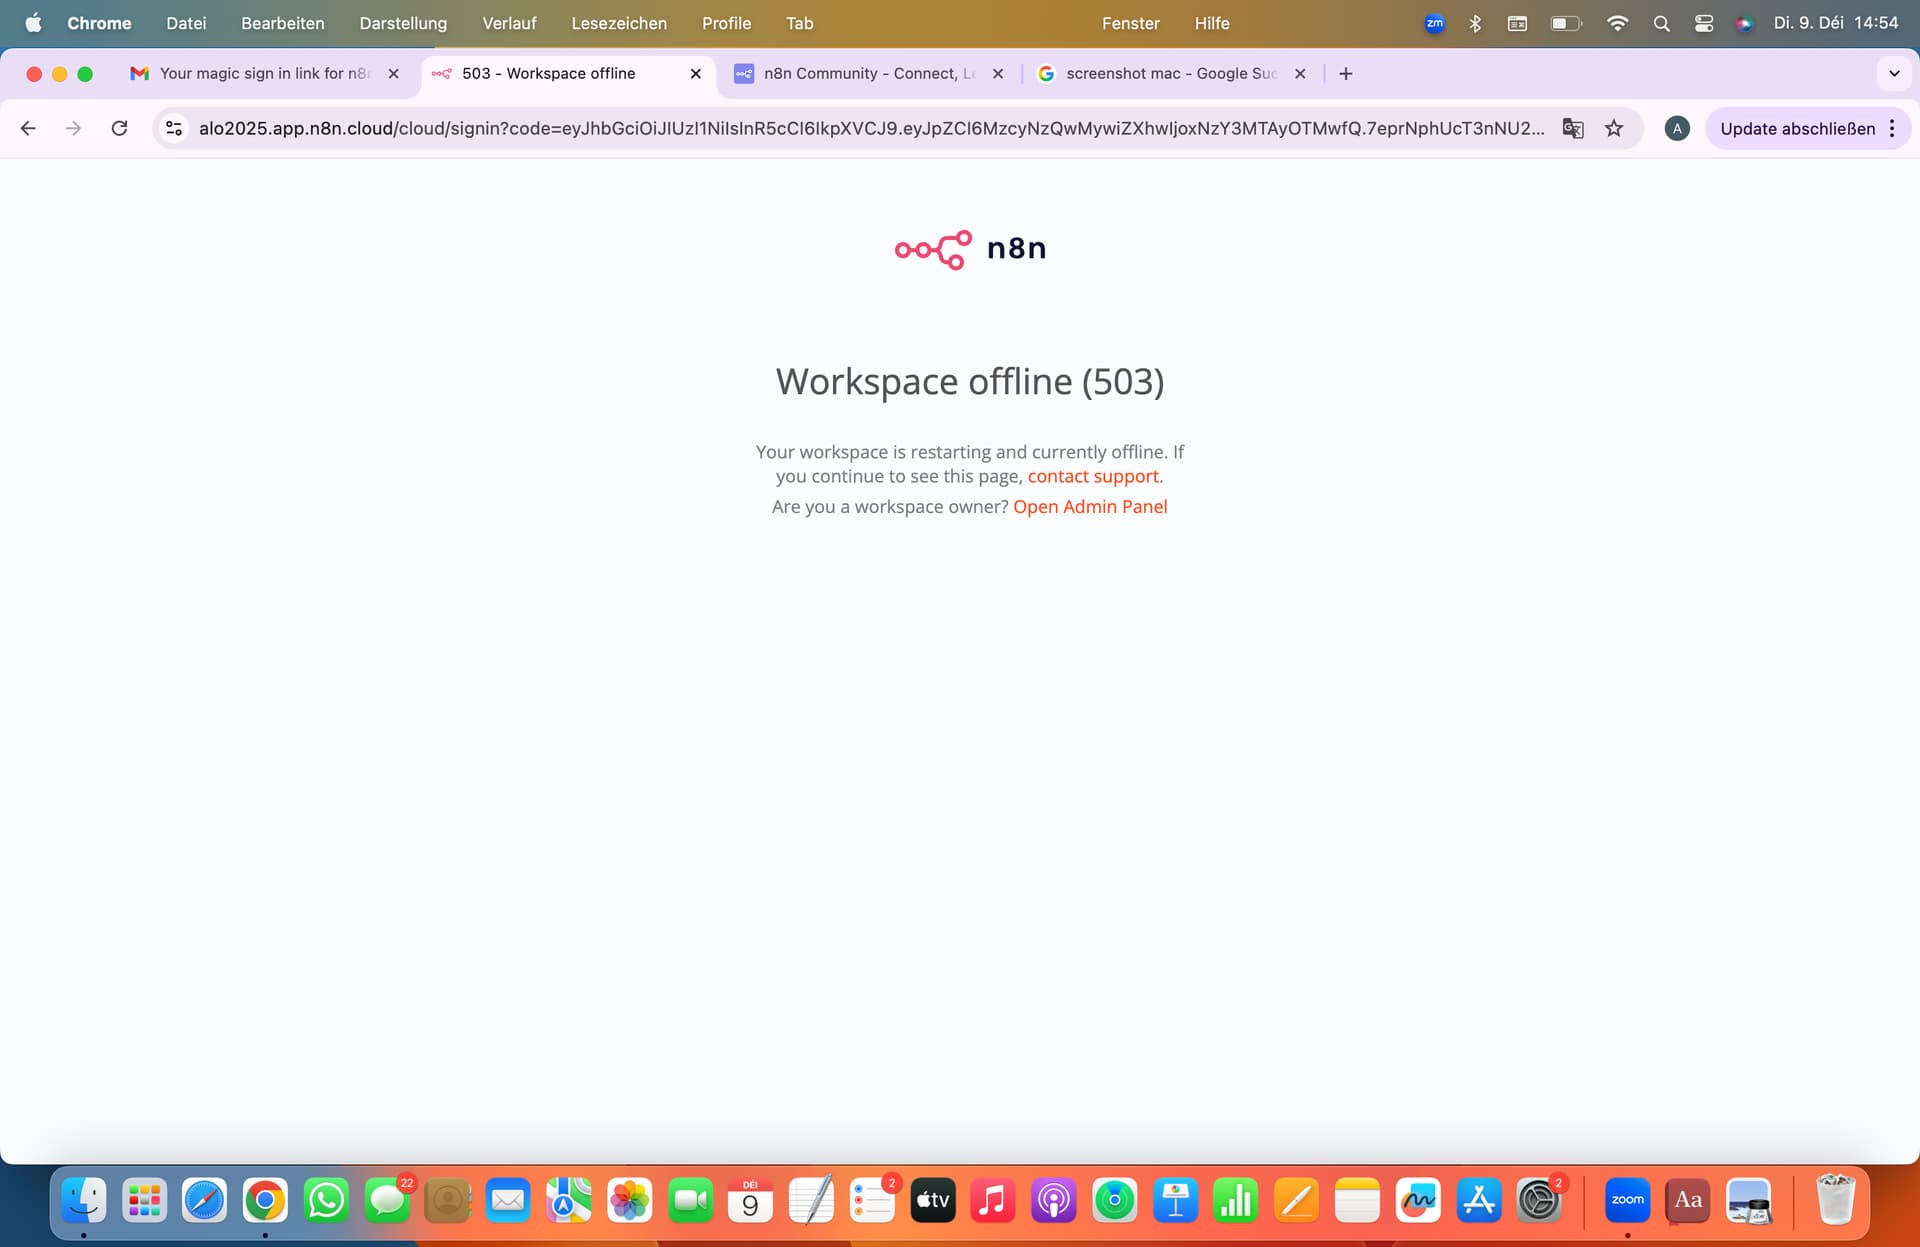The height and width of the screenshot is (1247, 1920).
Task: Expand the tab search dropdown chevron
Action: click(1893, 74)
